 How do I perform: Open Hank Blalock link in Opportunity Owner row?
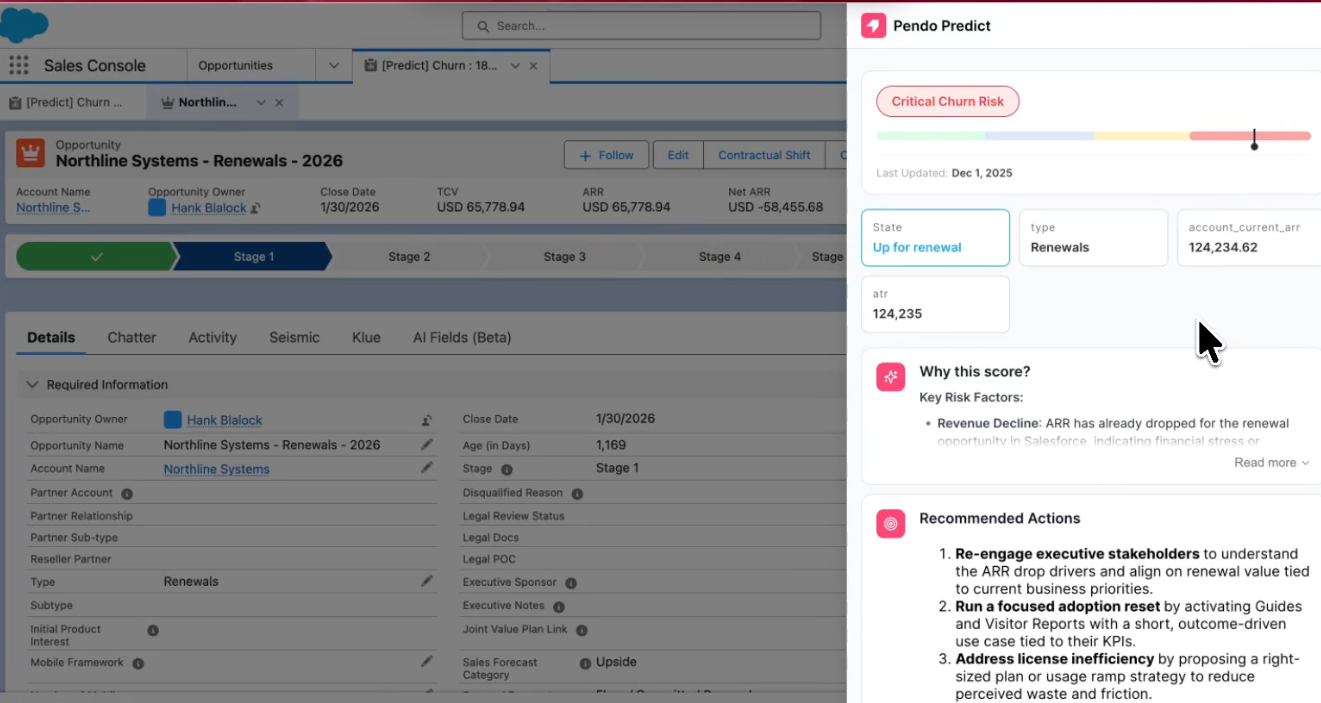pyautogui.click(x=224, y=420)
